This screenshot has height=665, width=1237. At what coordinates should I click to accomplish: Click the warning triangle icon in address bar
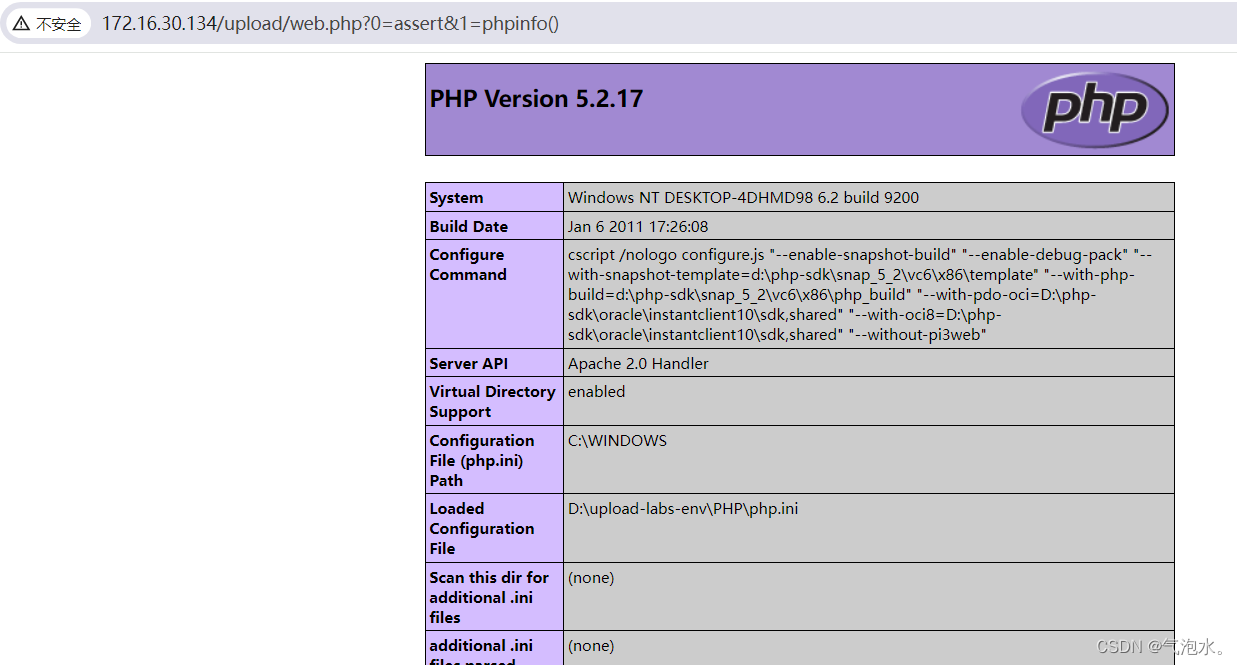click(x=21, y=24)
